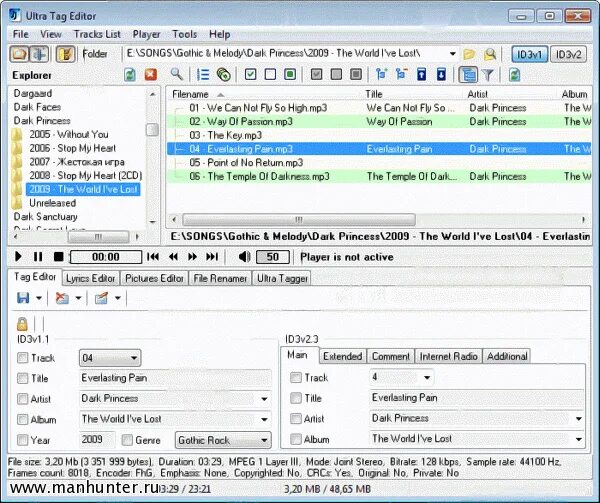Check the ID3v2.3 Artist checkbox
This screenshot has height=503, width=600.
point(295,418)
